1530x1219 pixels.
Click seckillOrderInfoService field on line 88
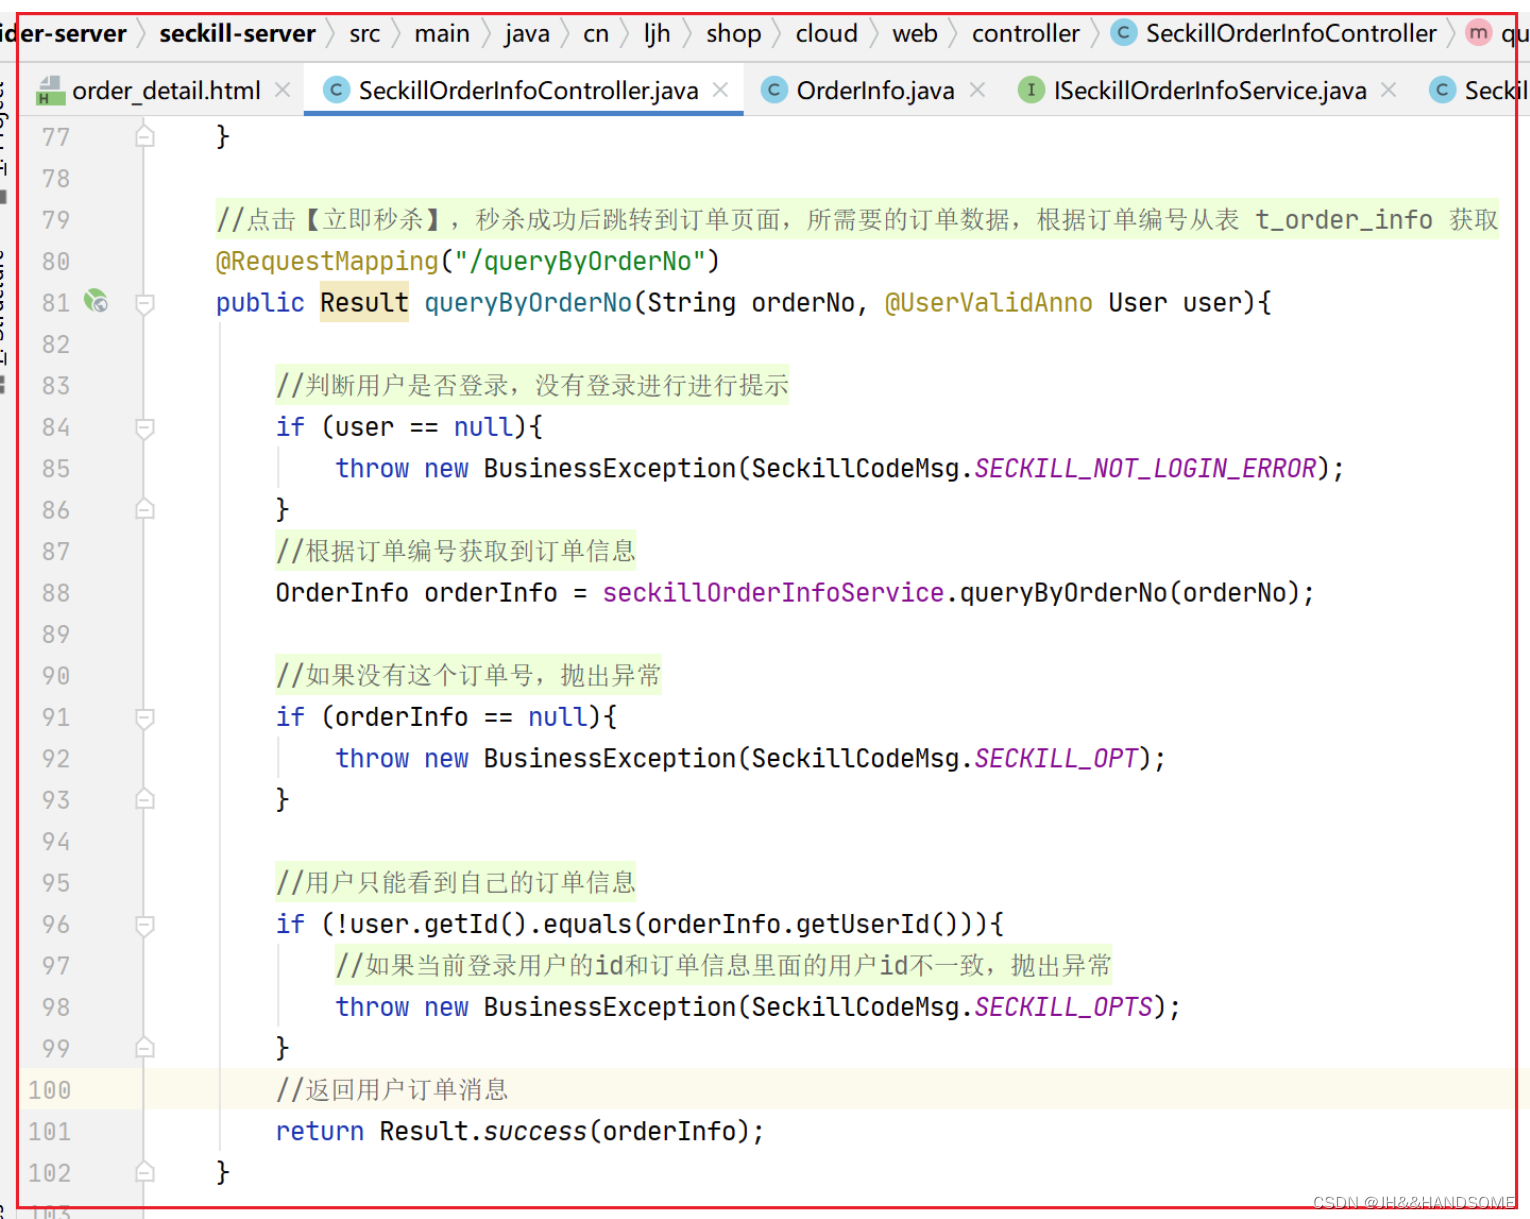tap(773, 593)
